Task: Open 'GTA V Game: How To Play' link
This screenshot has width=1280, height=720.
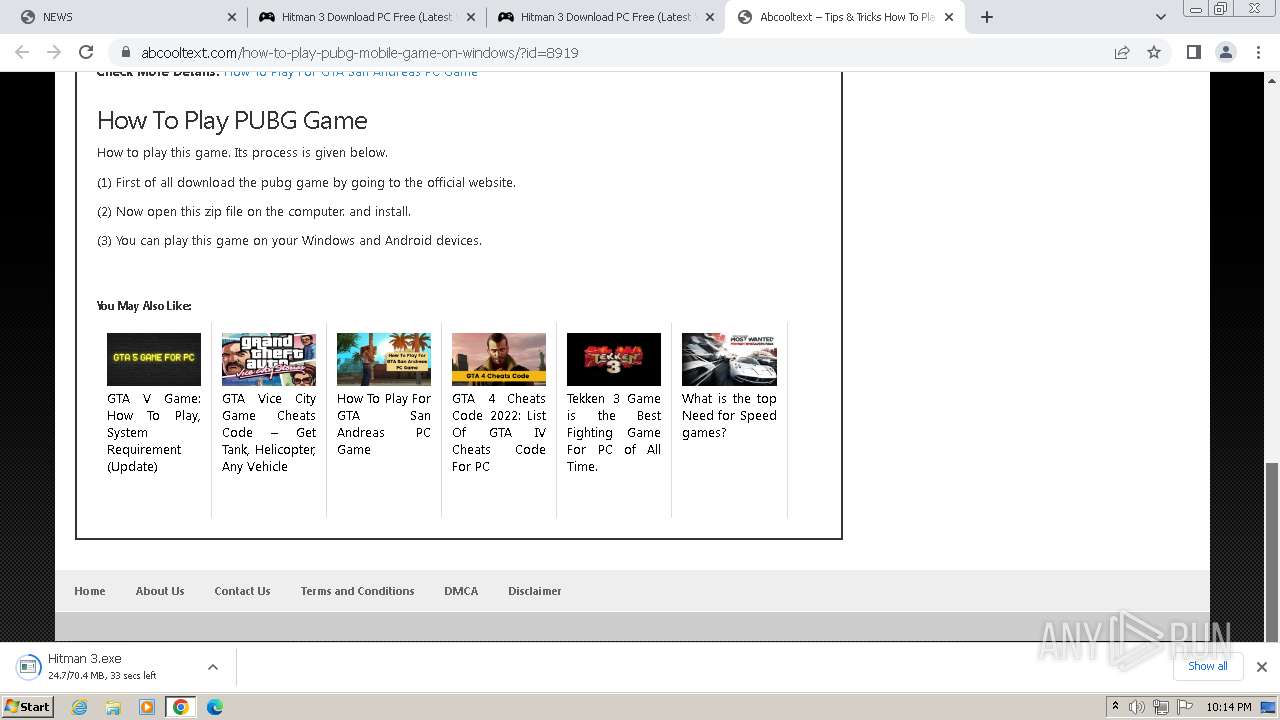Action: click(154, 432)
